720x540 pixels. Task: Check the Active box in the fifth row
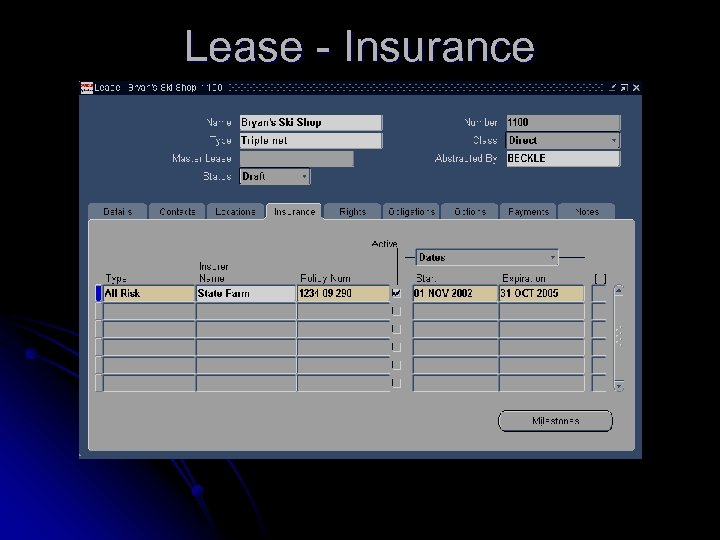point(396,365)
